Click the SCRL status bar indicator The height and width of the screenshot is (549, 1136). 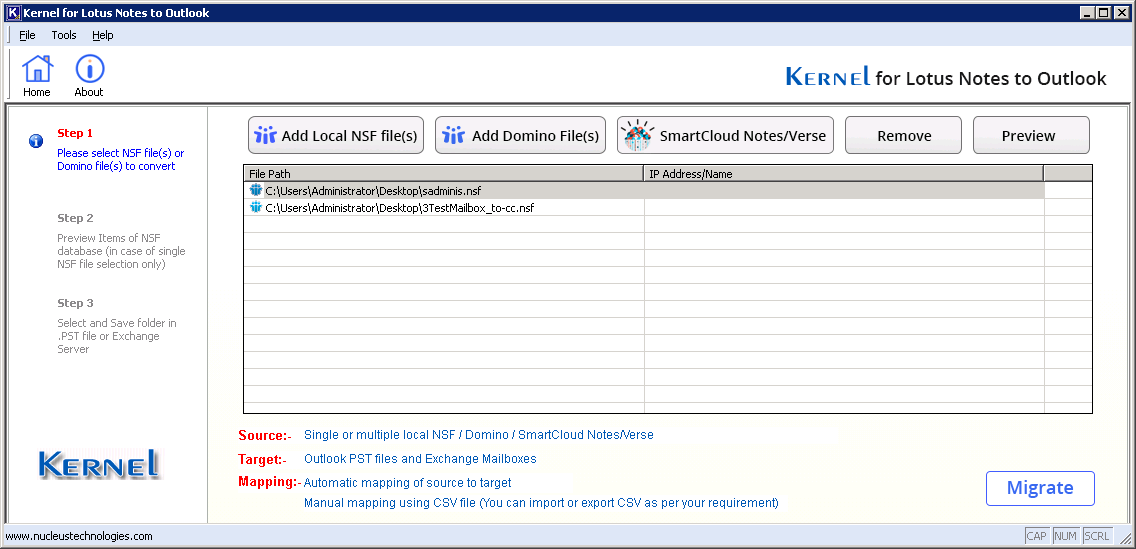(x=1097, y=536)
